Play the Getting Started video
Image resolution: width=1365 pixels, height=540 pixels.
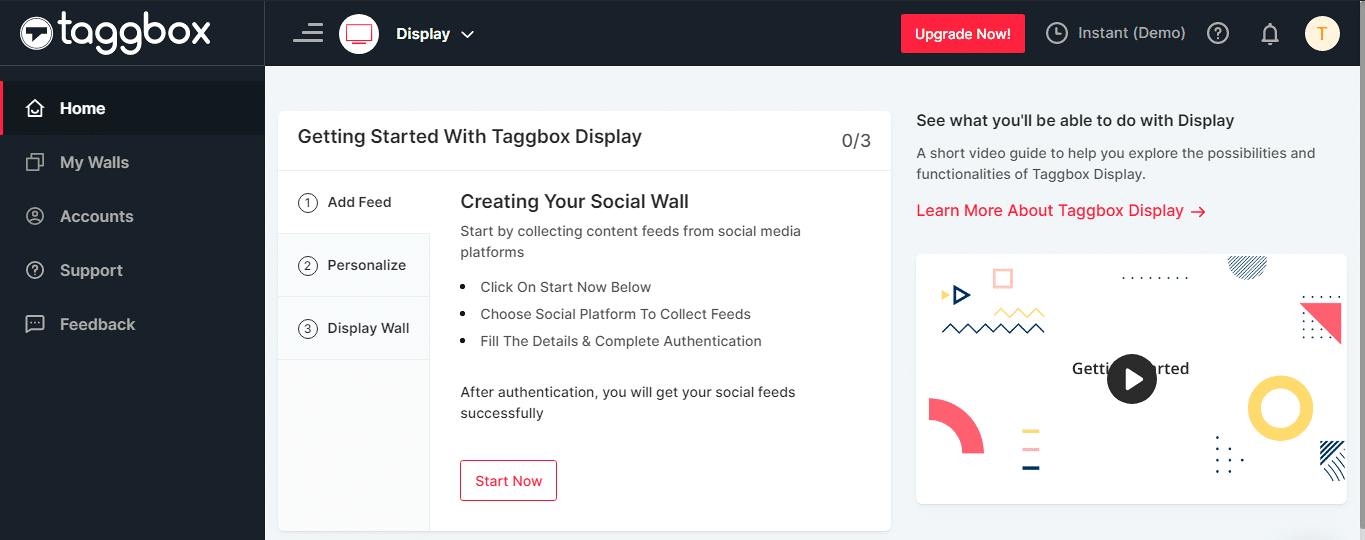point(1131,379)
